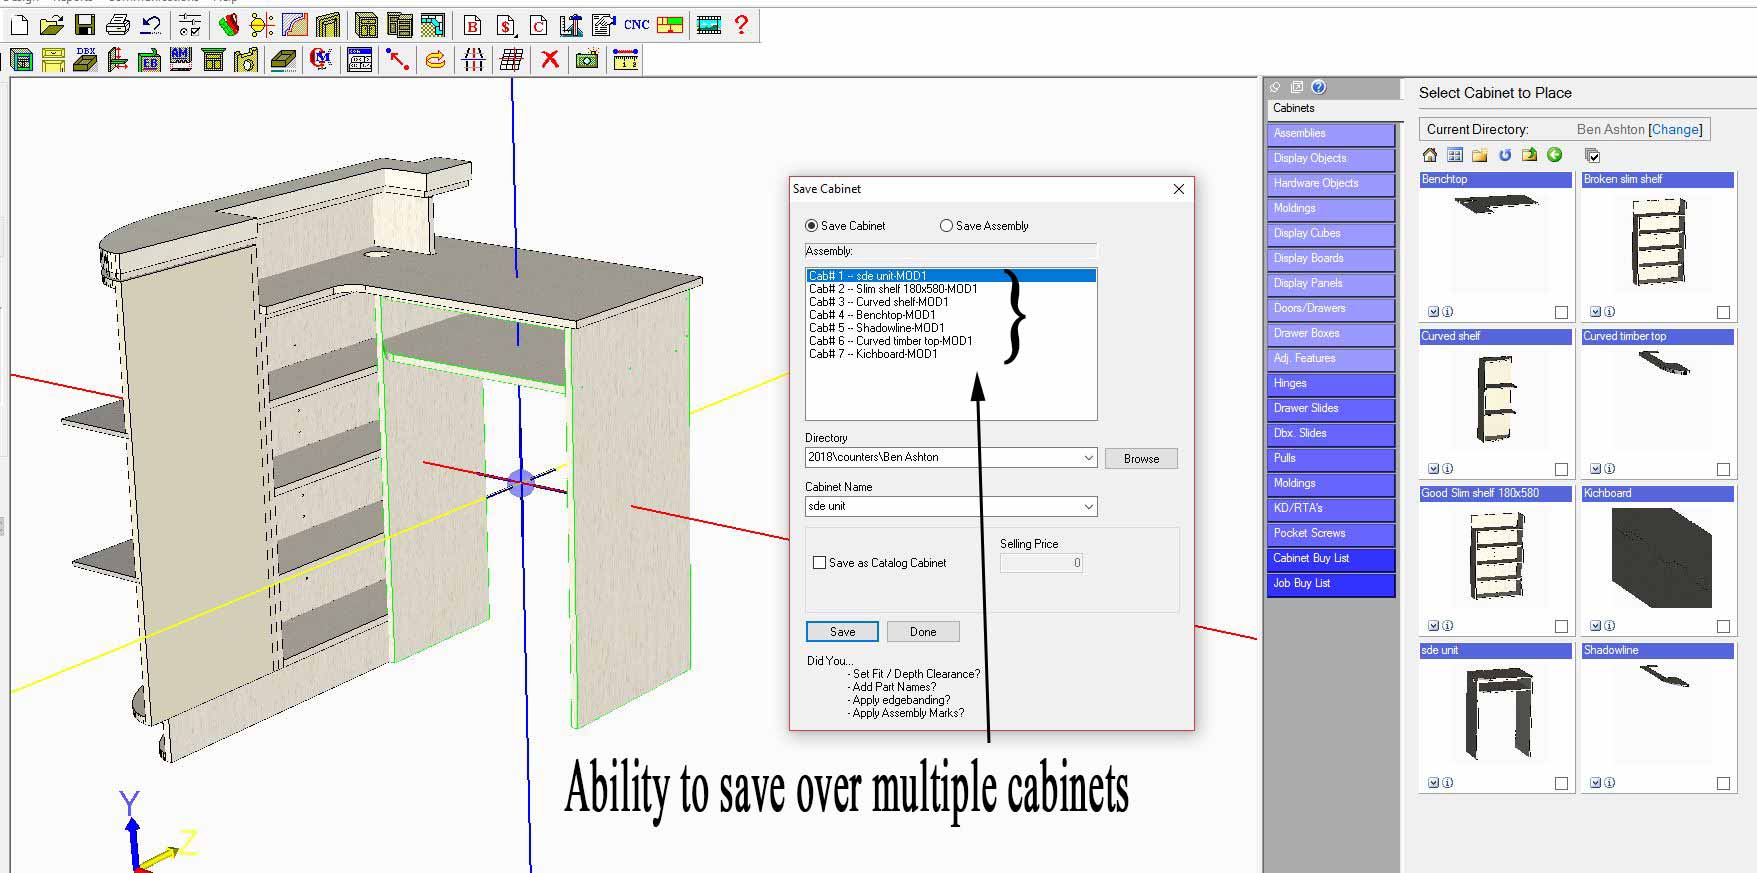Screen dimensions: 1757x873
Task: Switch to Hardware Objects category
Action: (x=1329, y=183)
